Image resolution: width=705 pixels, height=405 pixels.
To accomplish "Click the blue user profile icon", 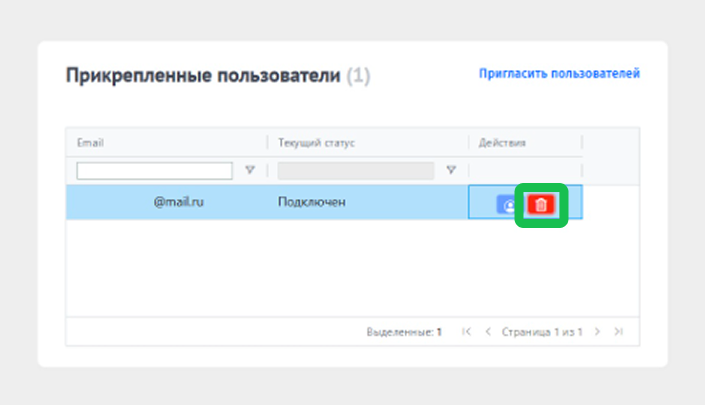I will [x=508, y=205].
